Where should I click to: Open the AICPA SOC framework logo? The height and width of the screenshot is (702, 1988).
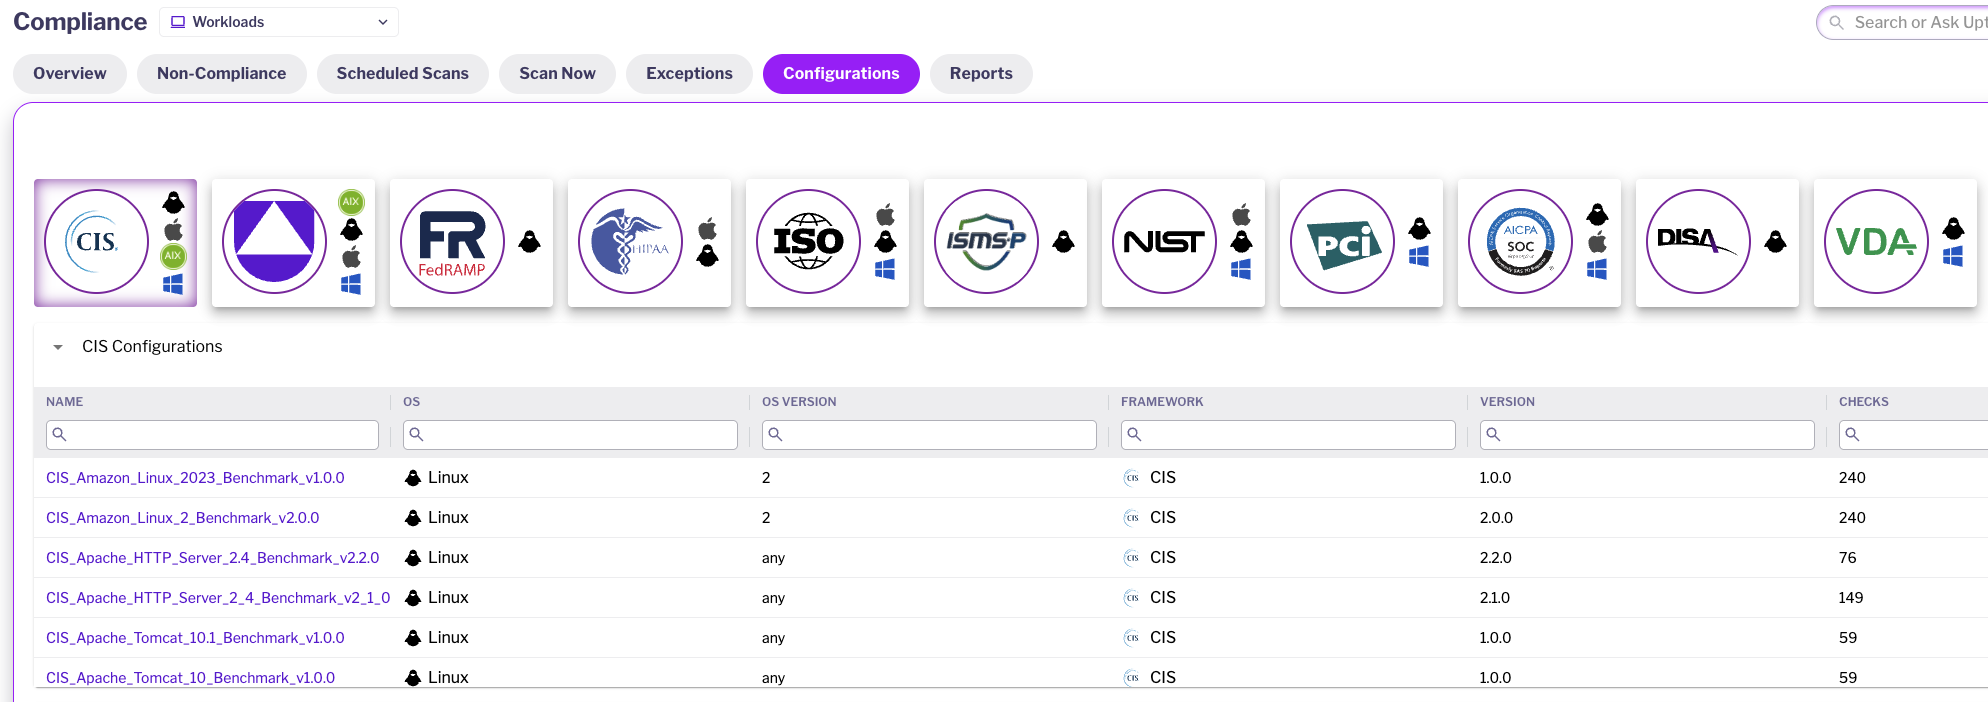pyautogui.click(x=1521, y=242)
